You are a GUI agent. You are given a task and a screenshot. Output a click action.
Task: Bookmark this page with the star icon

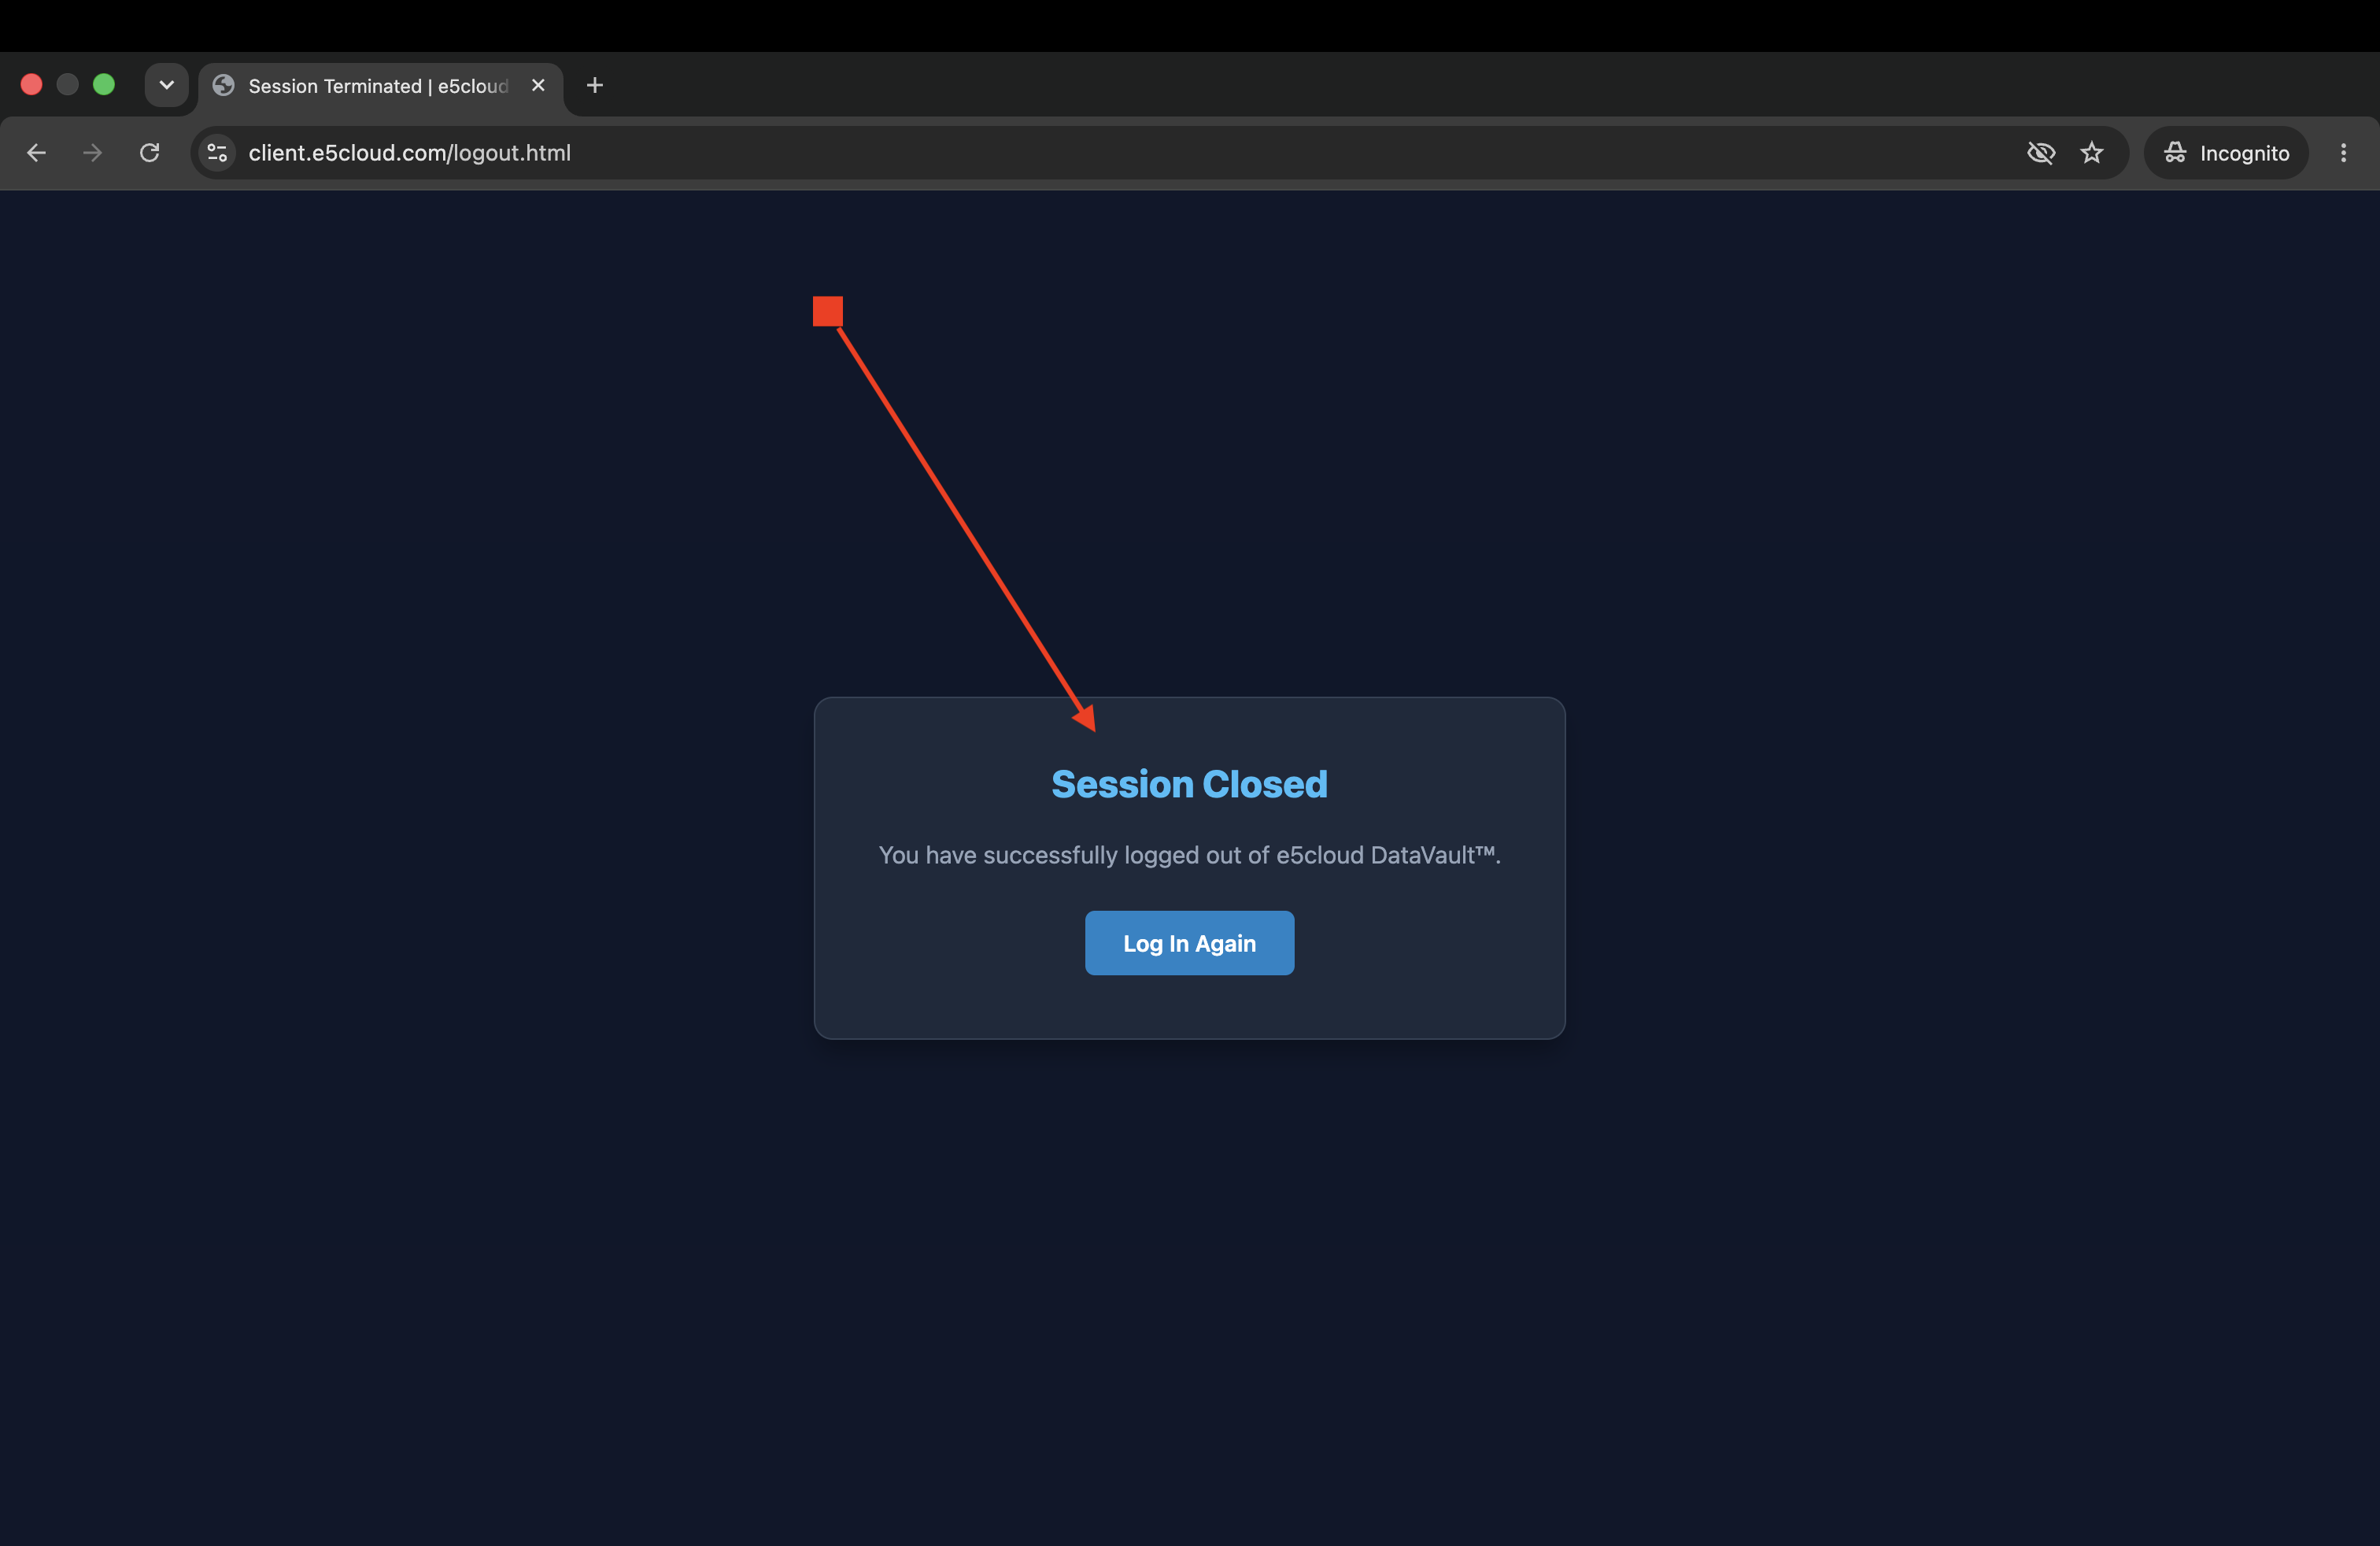point(2092,153)
